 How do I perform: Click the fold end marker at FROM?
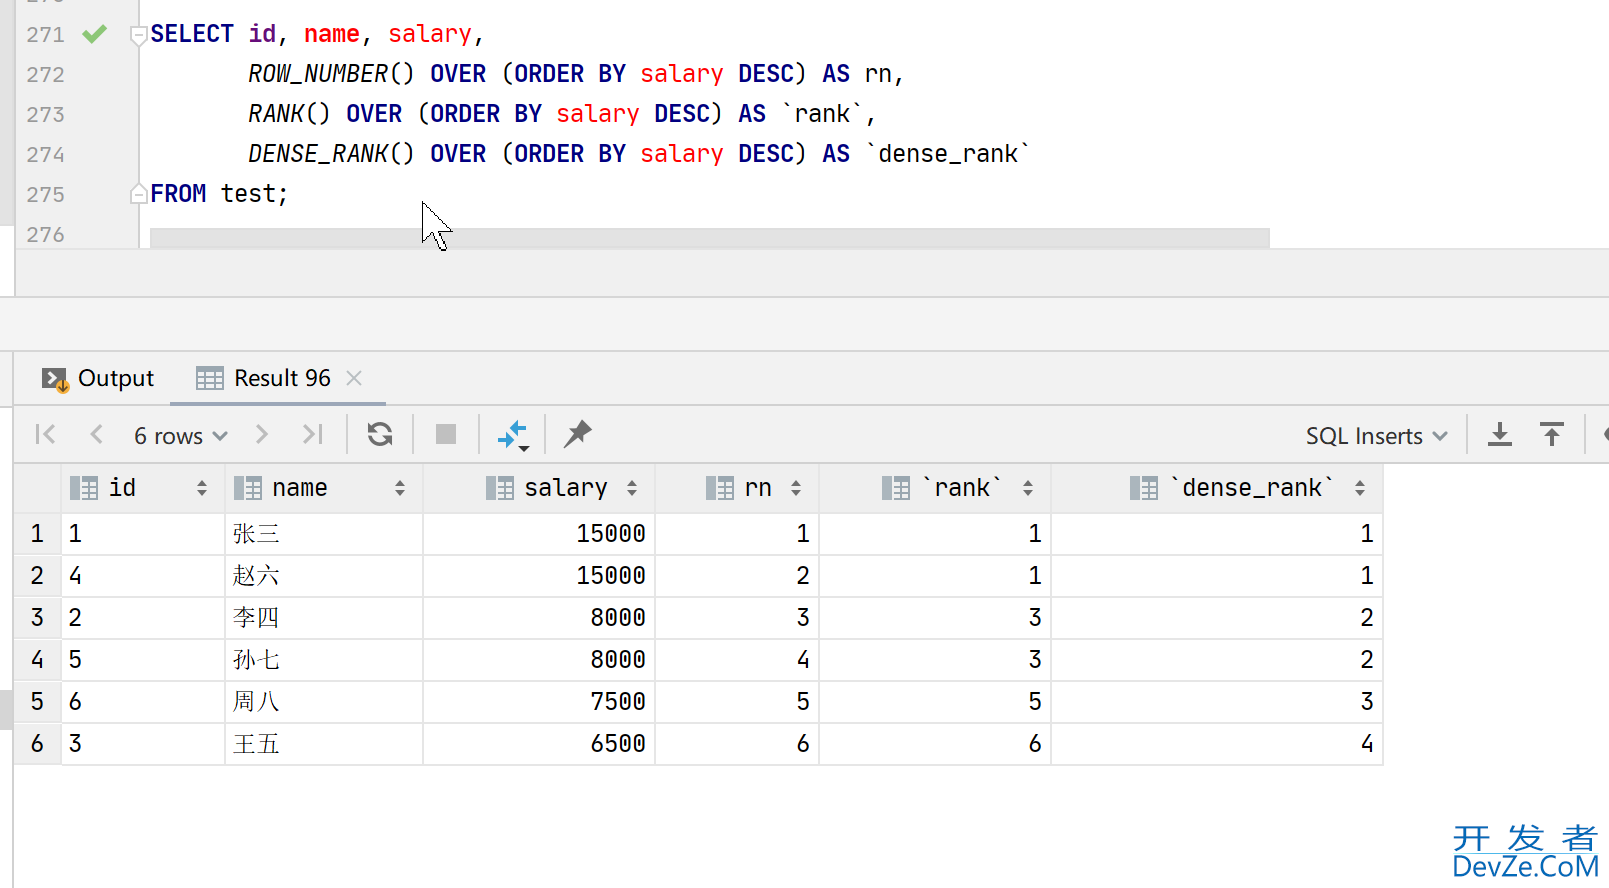click(x=139, y=194)
